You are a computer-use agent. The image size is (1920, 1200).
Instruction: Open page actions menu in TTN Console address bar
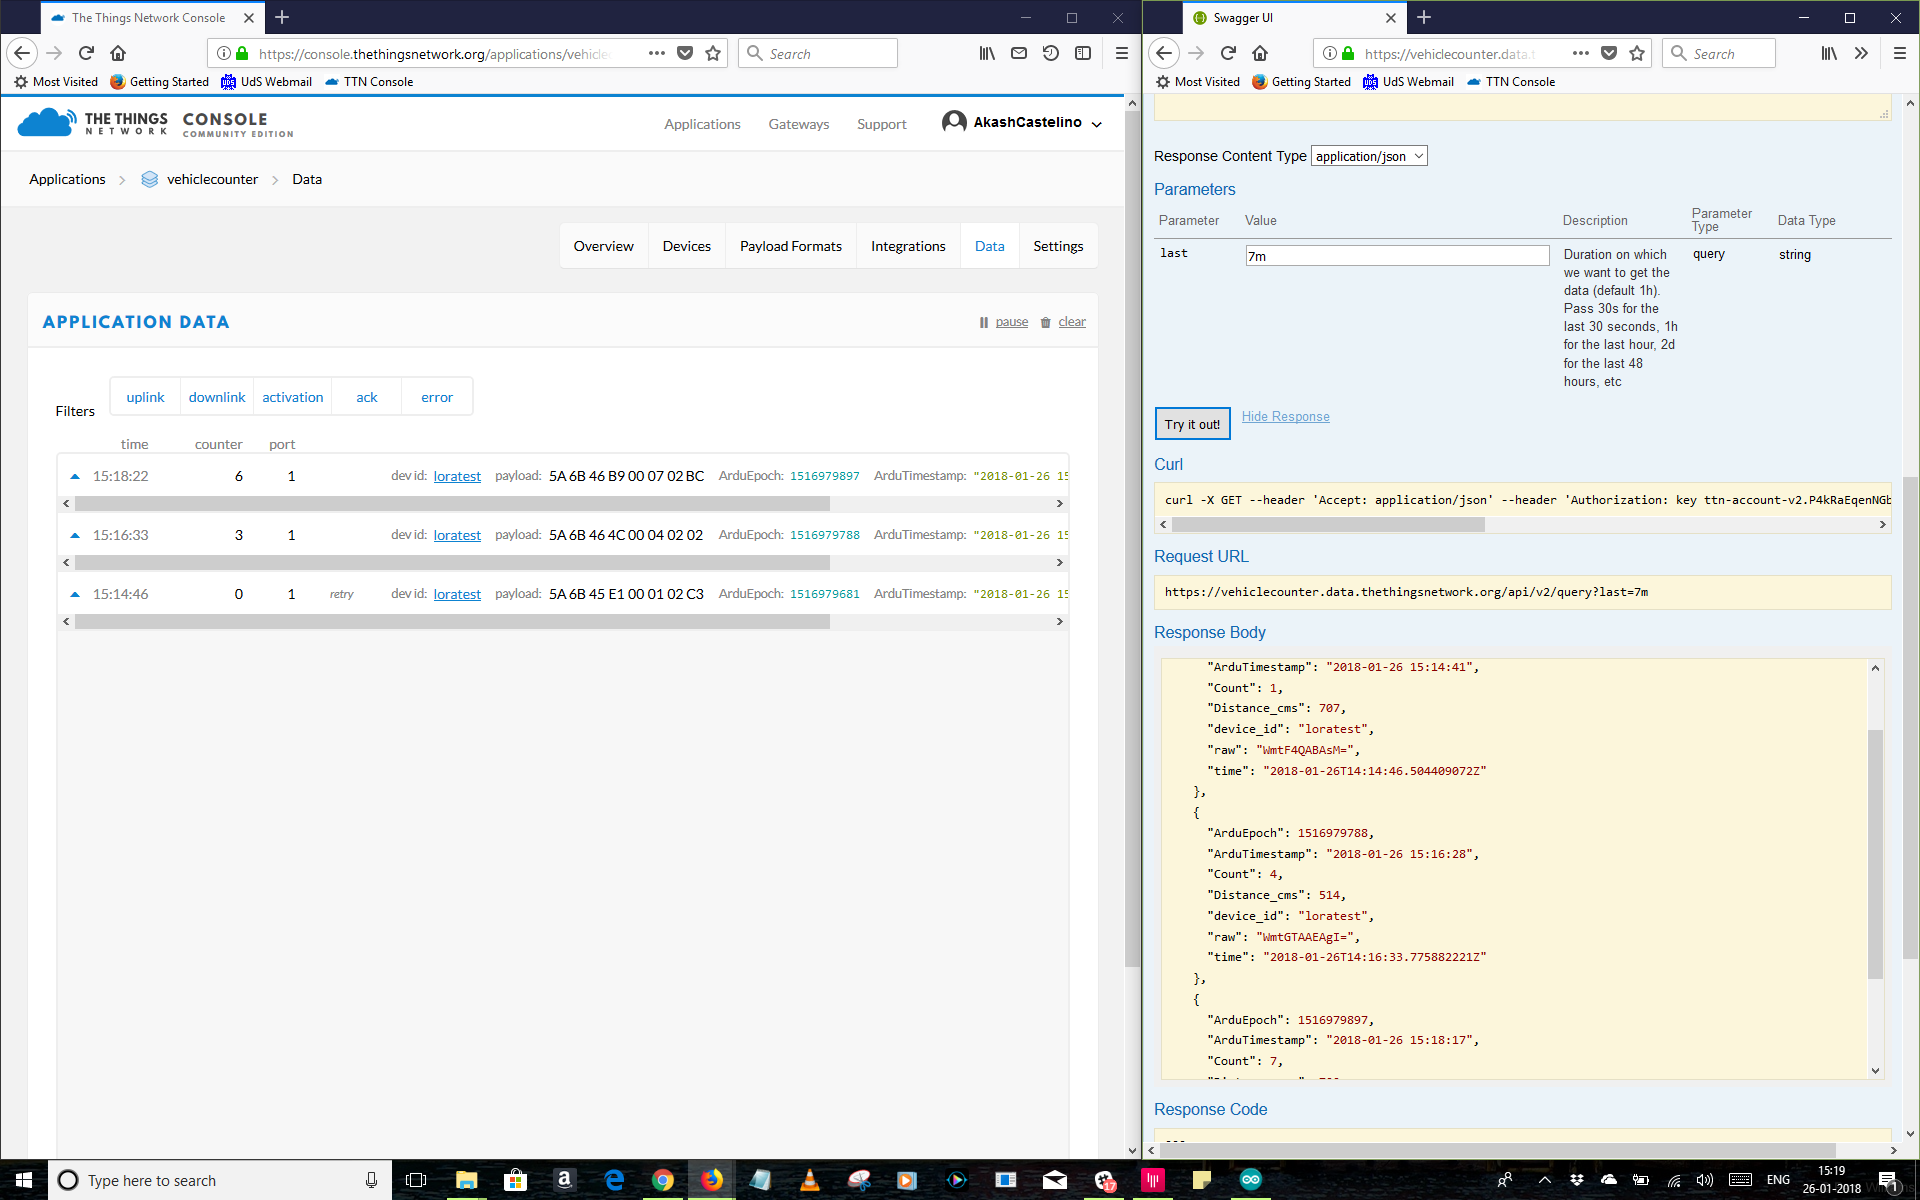(656, 53)
